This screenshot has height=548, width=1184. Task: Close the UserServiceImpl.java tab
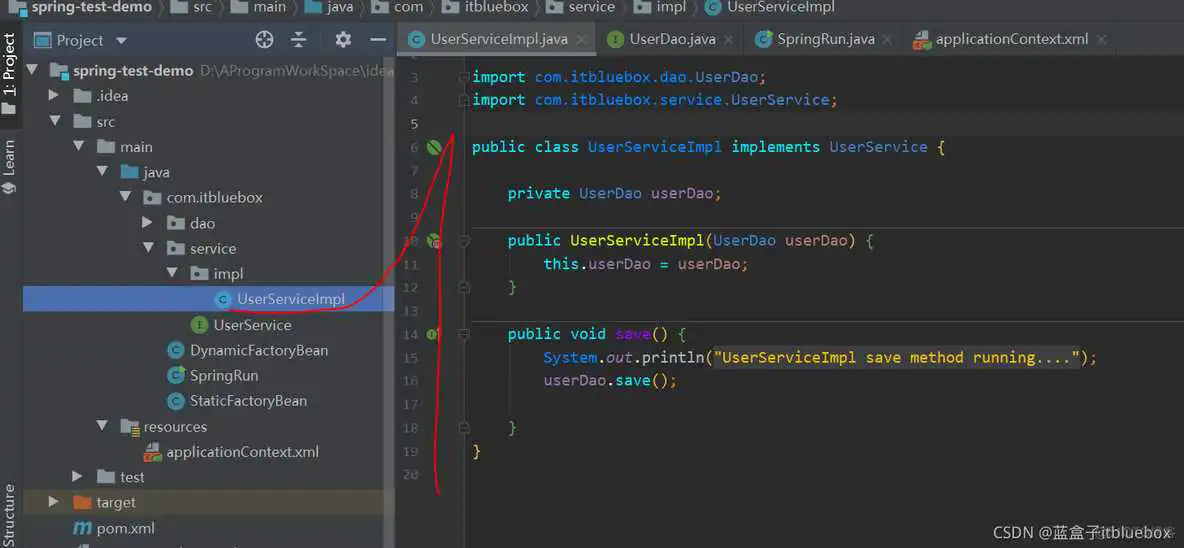click(x=583, y=40)
